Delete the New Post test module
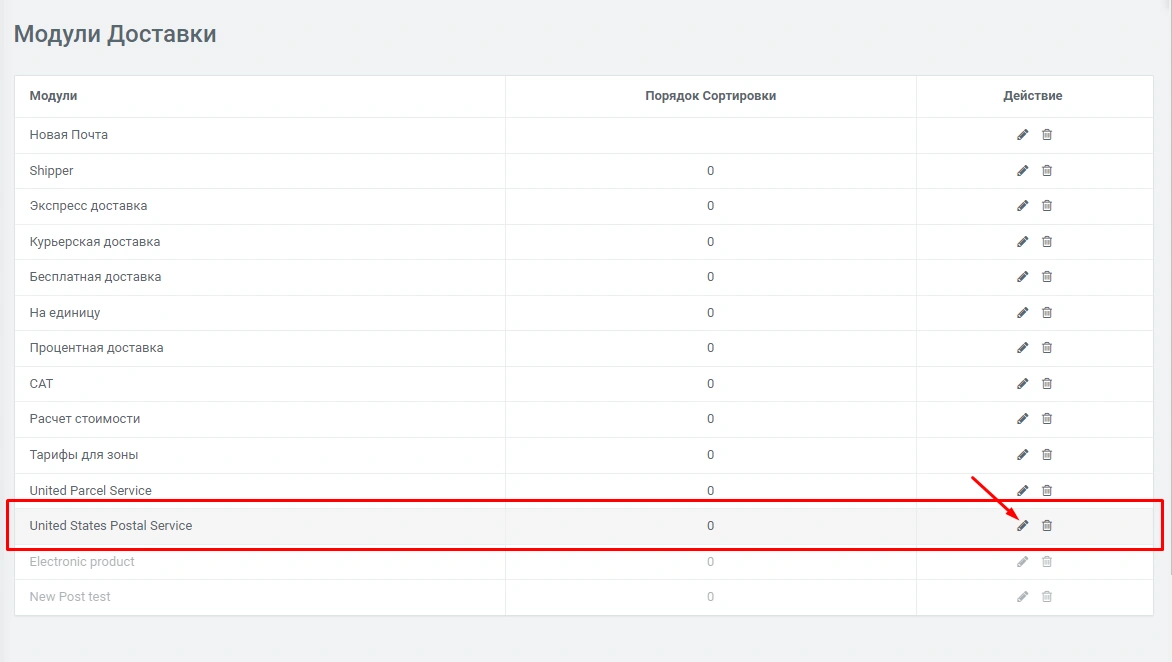The width and height of the screenshot is (1172, 662). coord(1047,597)
